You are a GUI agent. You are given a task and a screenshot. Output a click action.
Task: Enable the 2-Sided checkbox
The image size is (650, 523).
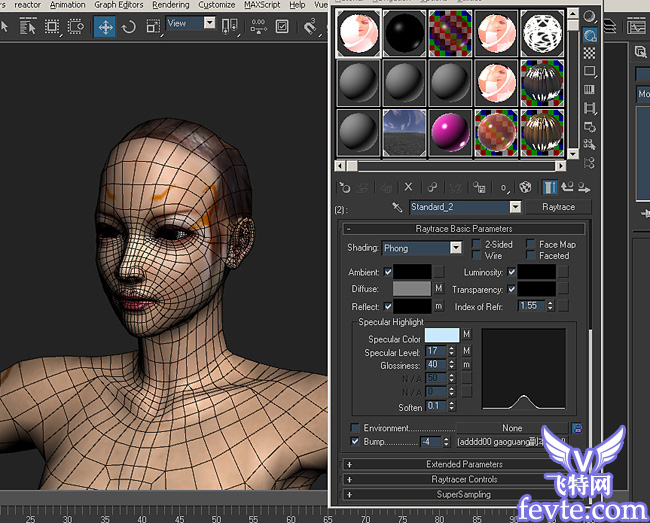coord(476,244)
